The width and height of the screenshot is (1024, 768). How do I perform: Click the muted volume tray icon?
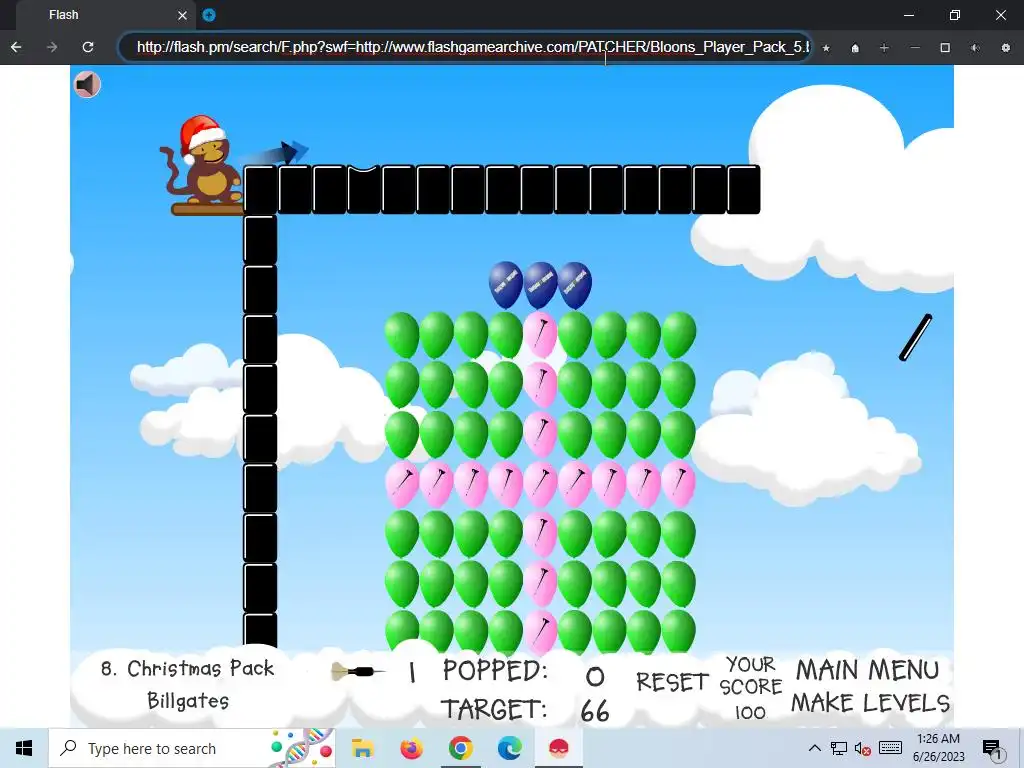click(x=863, y=748)
